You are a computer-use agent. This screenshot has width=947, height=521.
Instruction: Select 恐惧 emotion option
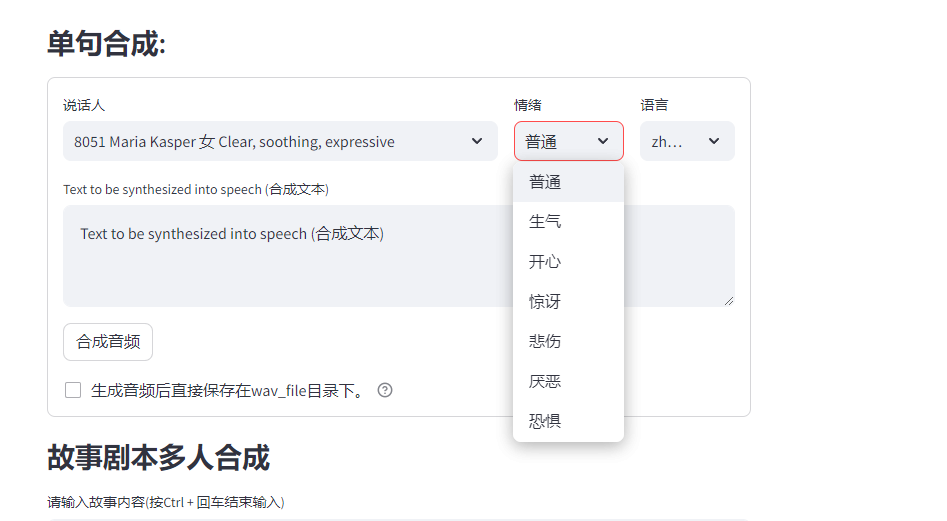(x=545, y=421)
